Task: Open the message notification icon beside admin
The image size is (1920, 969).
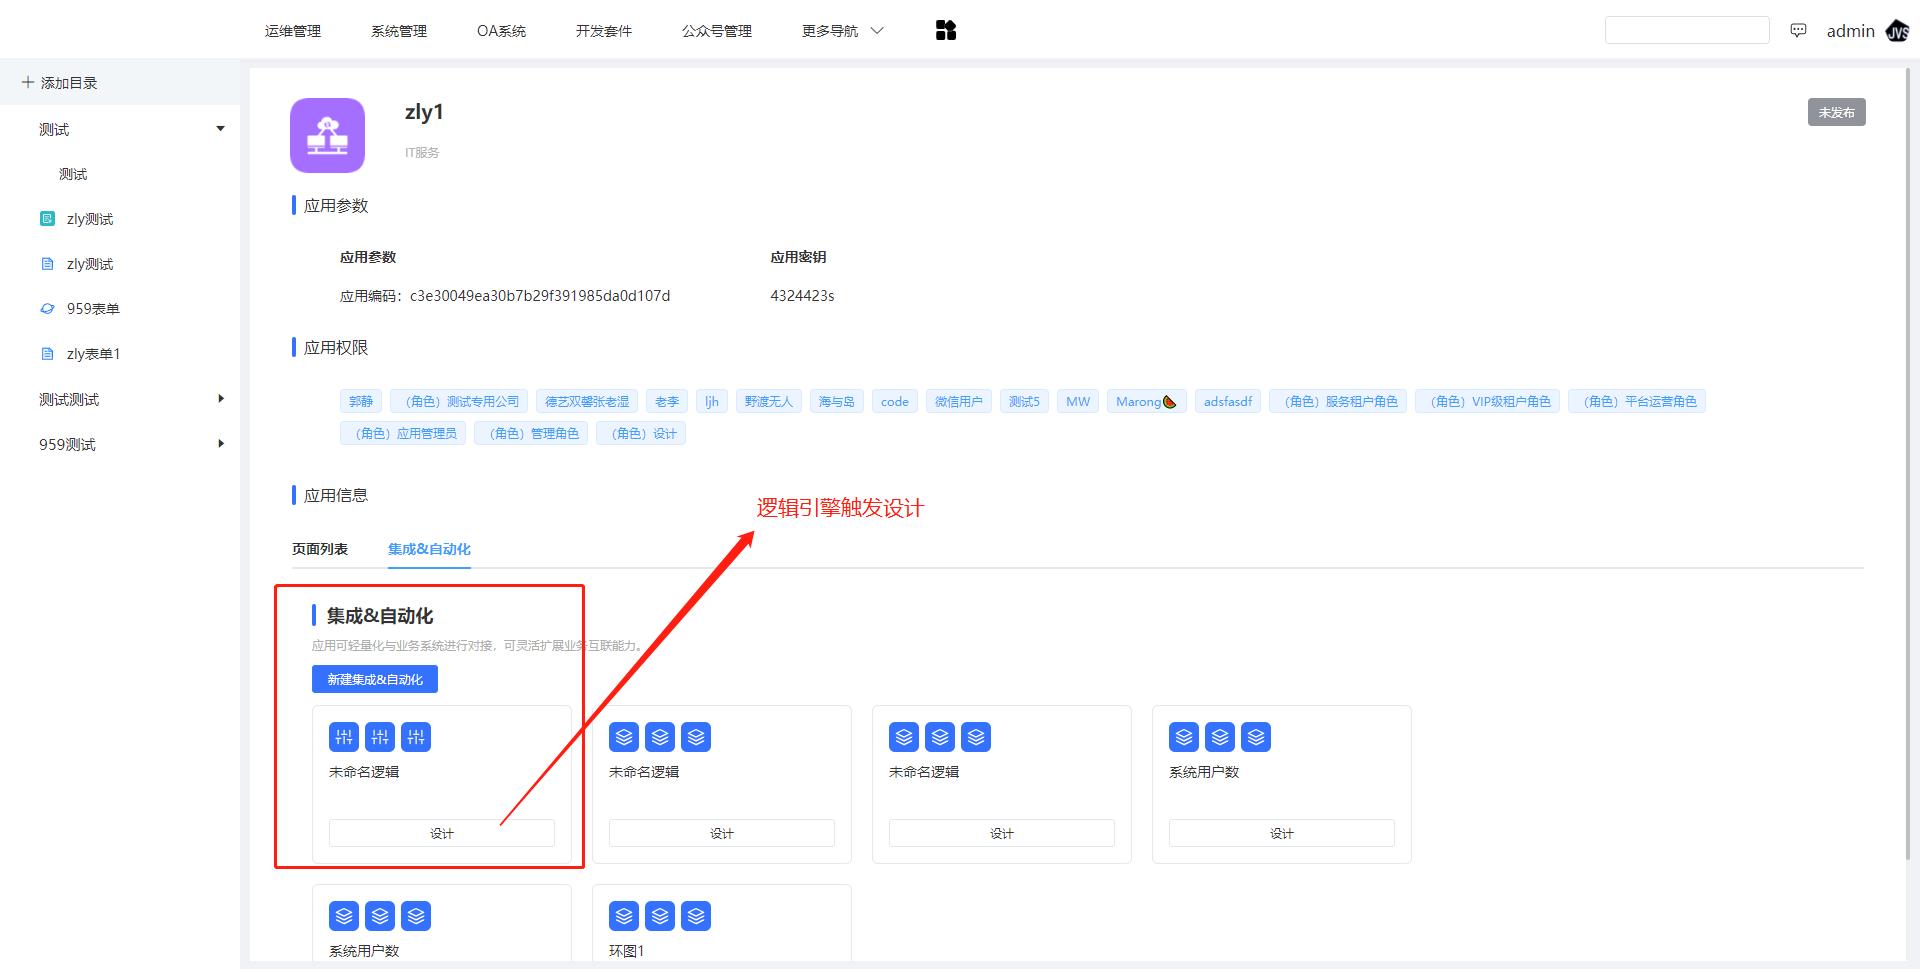Action: tap(1798, 31)
